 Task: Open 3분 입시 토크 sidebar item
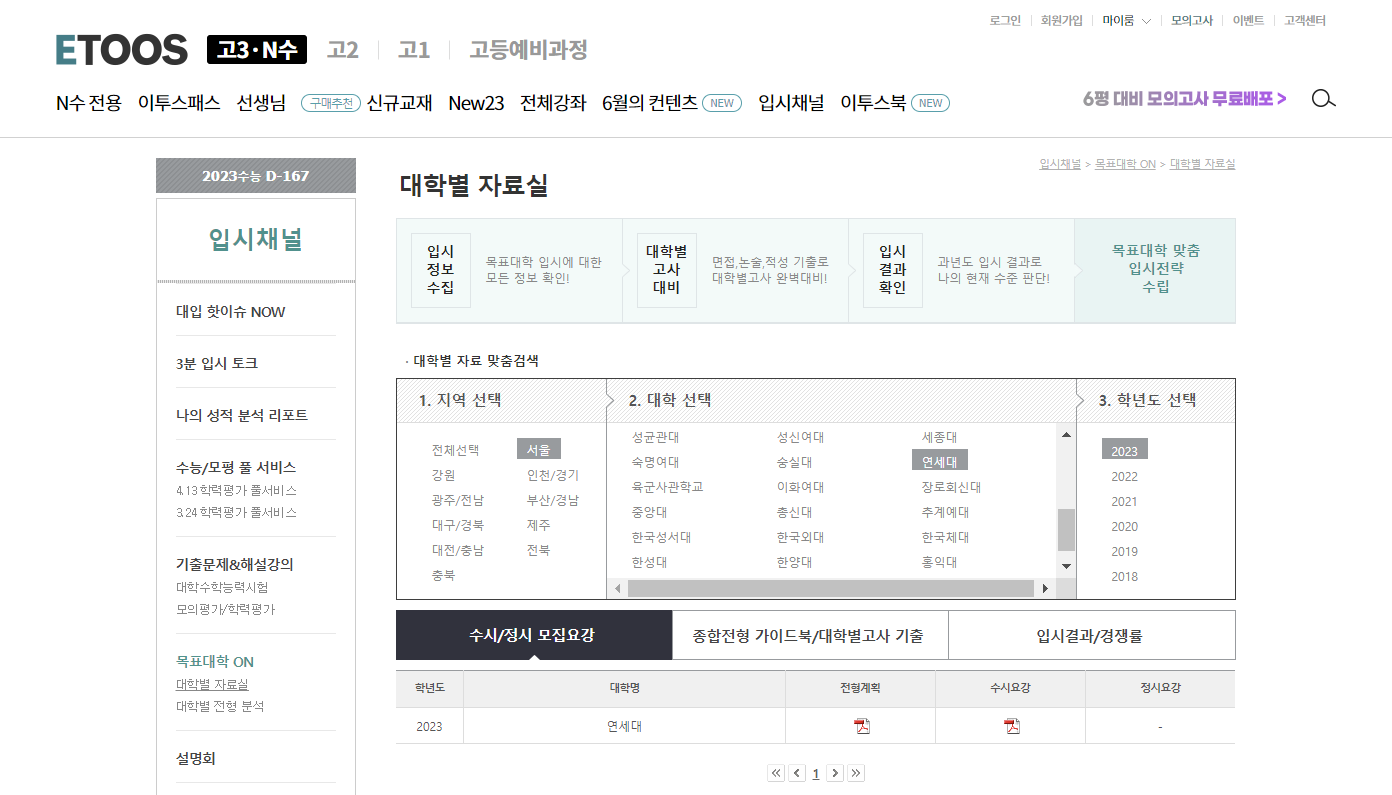click(x=217, y=363)
